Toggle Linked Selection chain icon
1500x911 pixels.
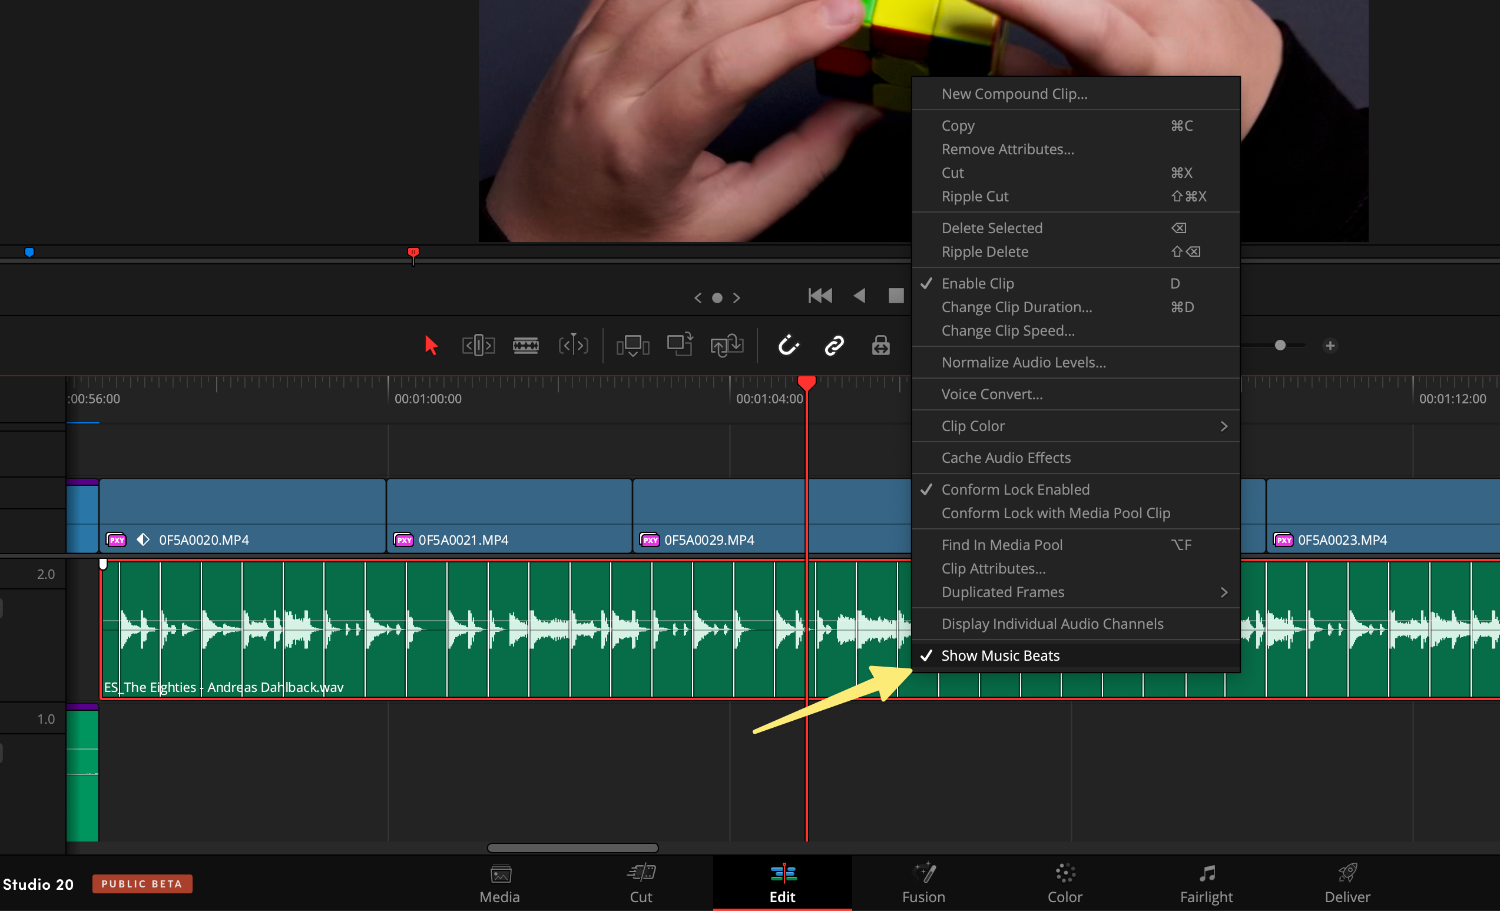click(x=834, y=345)
